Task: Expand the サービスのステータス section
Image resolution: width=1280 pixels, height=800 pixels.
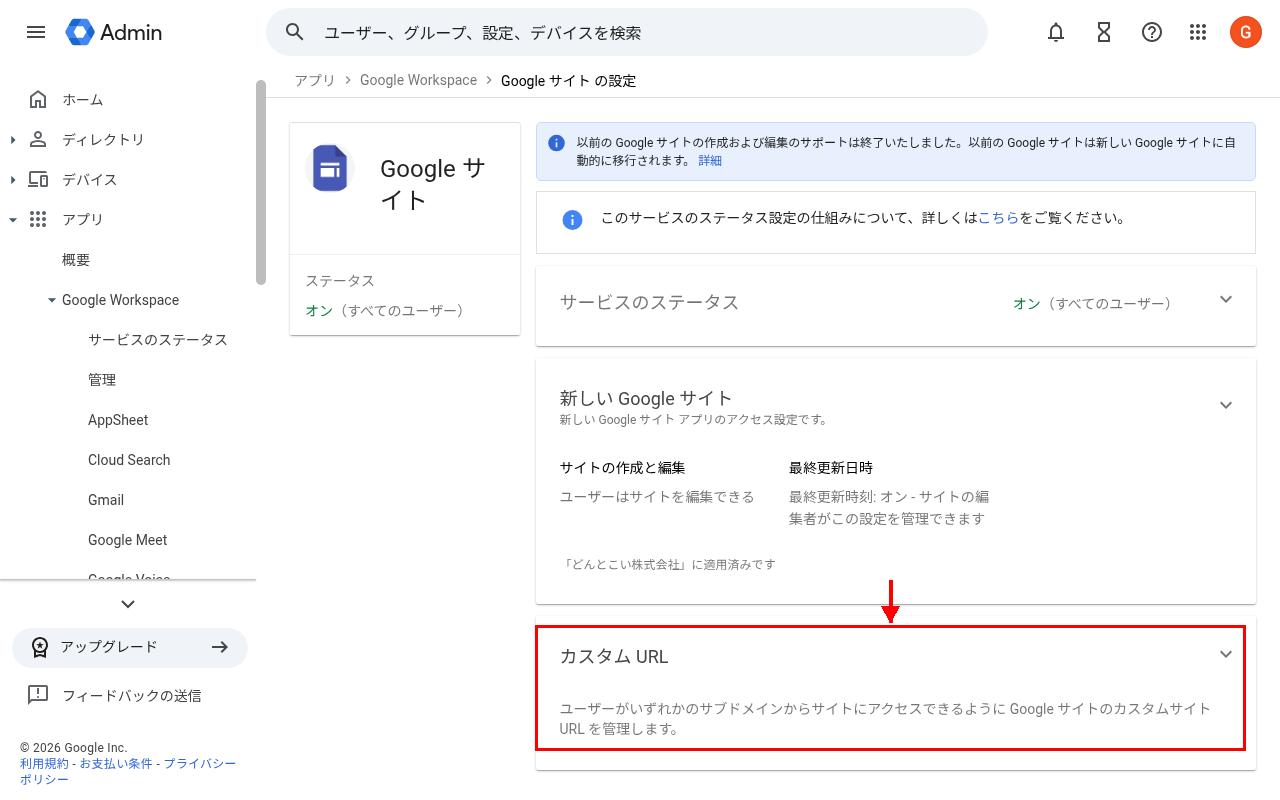Action: click(x=1226, y=299)
